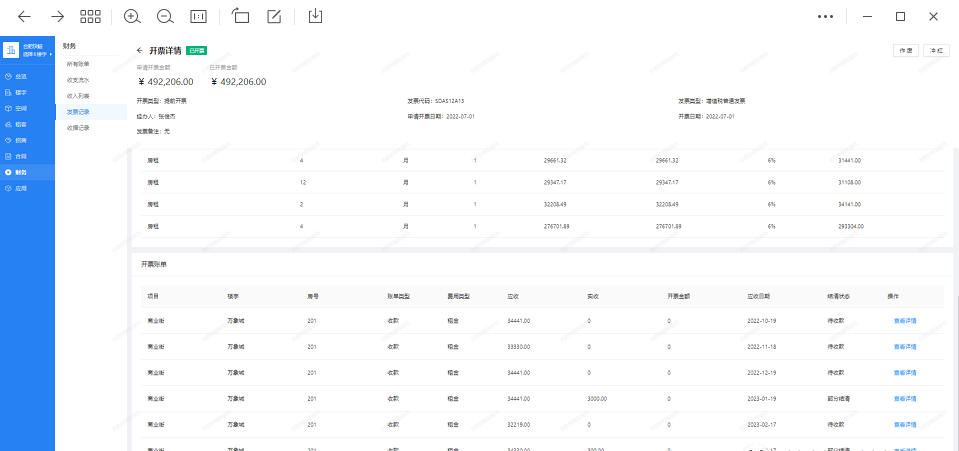Image resolution: width=959 pixels, height=451 pixels.
Task: Click the edit pencil icon in toolbar
Action: coord(274,16)
